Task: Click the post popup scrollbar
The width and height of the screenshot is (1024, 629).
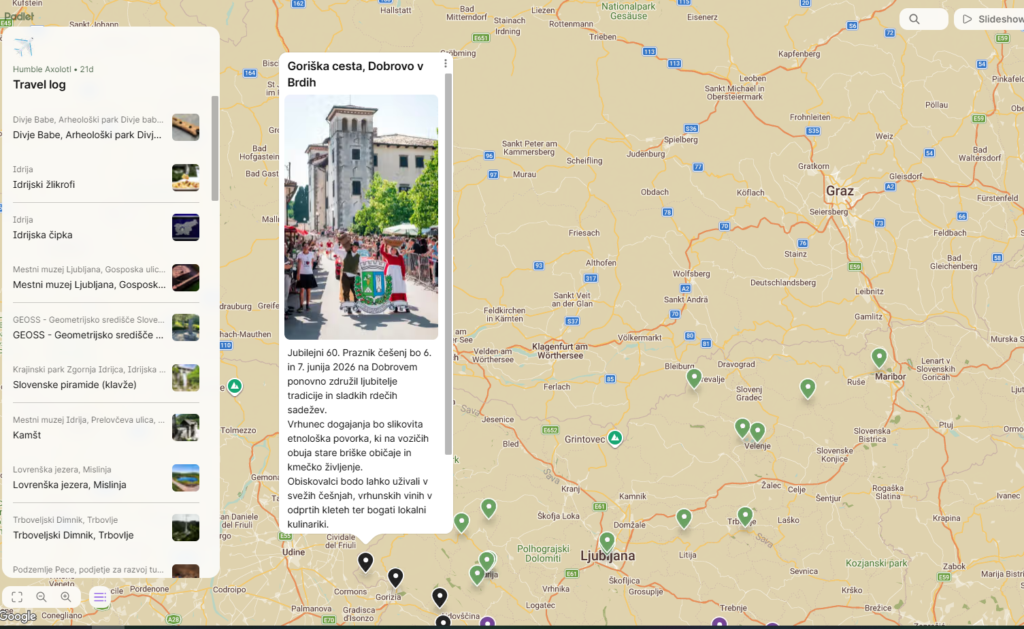Action: tap(448, 264)
